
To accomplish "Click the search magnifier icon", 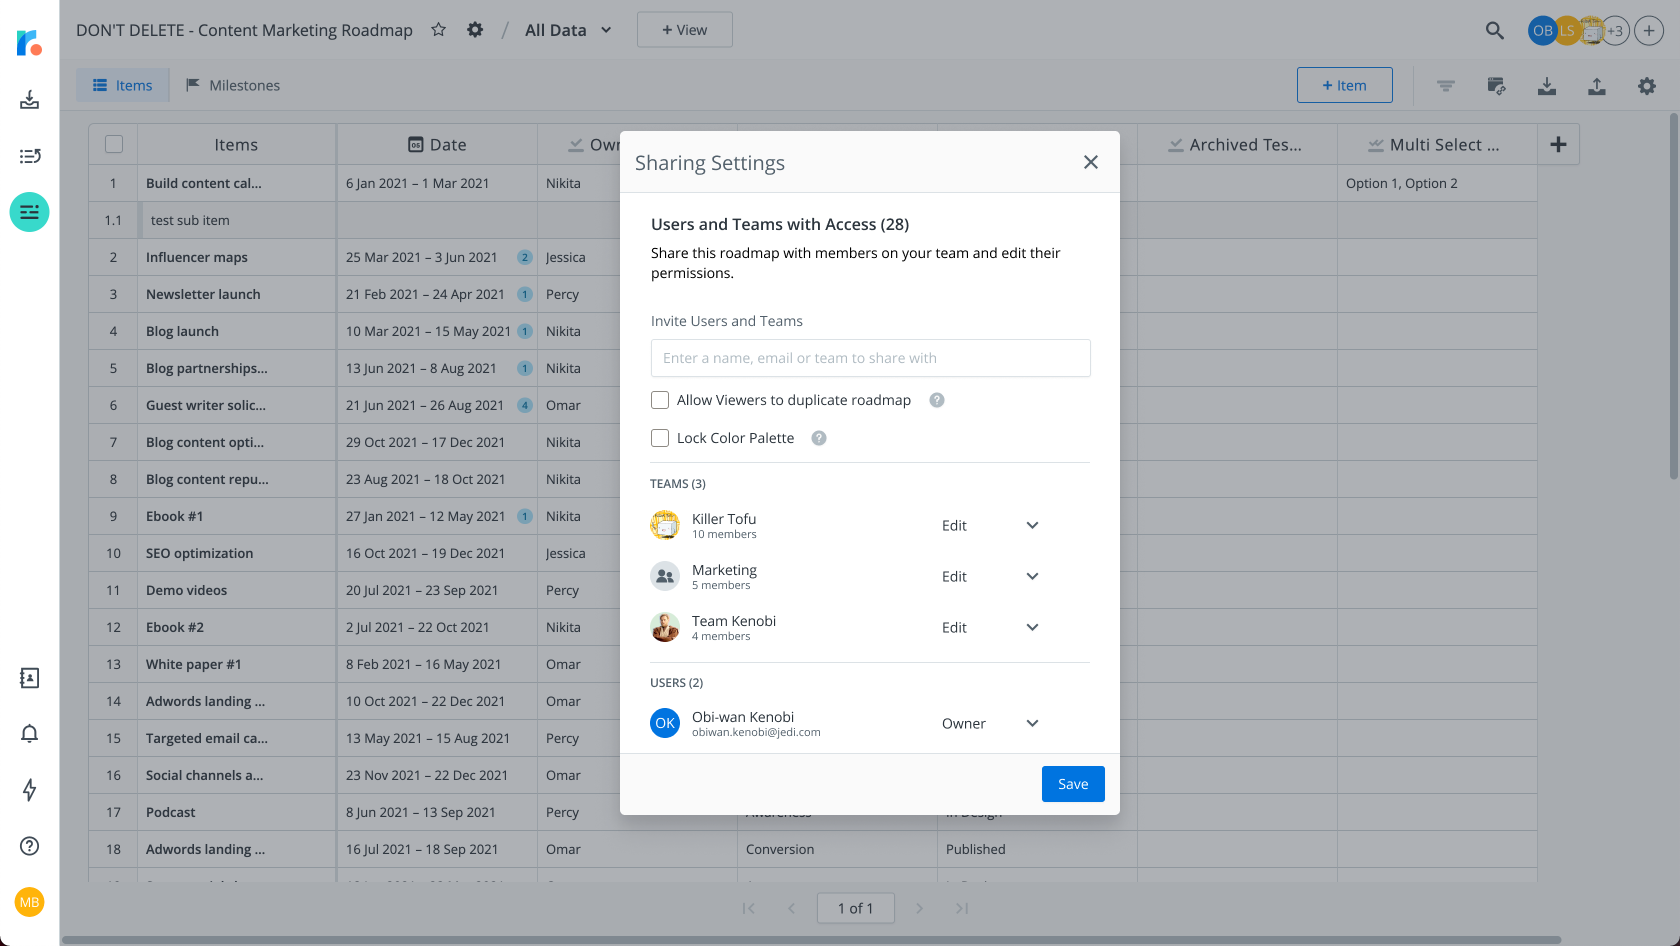I will [1494, 31].
